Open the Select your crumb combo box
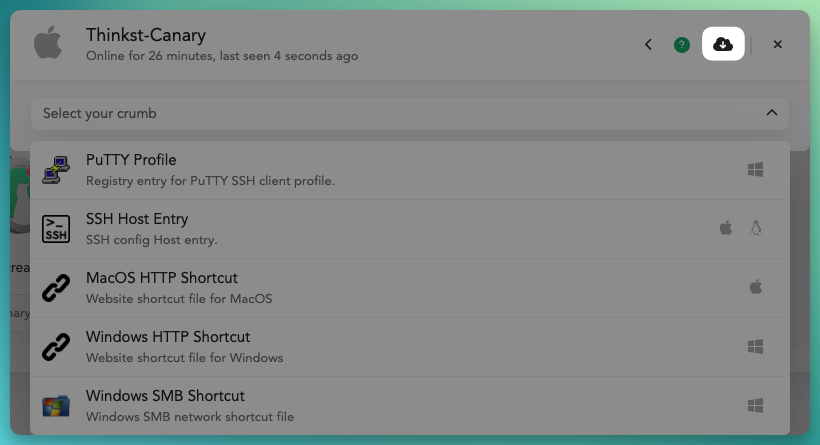Viewport: 820px width, 445px height. pos(409,113)
